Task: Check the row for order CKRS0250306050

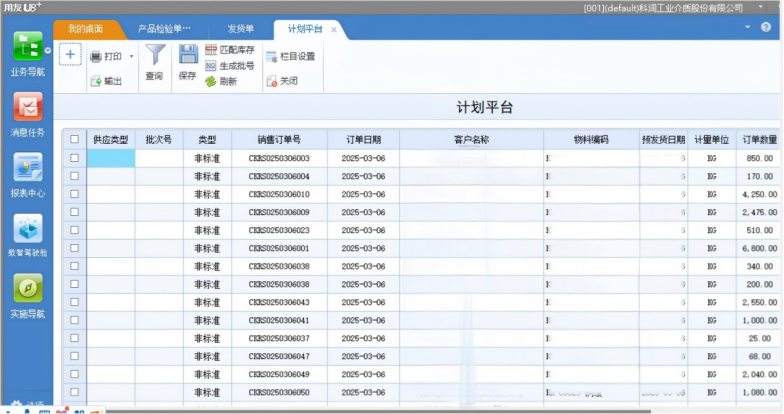Action: click(x=74, y=392)
